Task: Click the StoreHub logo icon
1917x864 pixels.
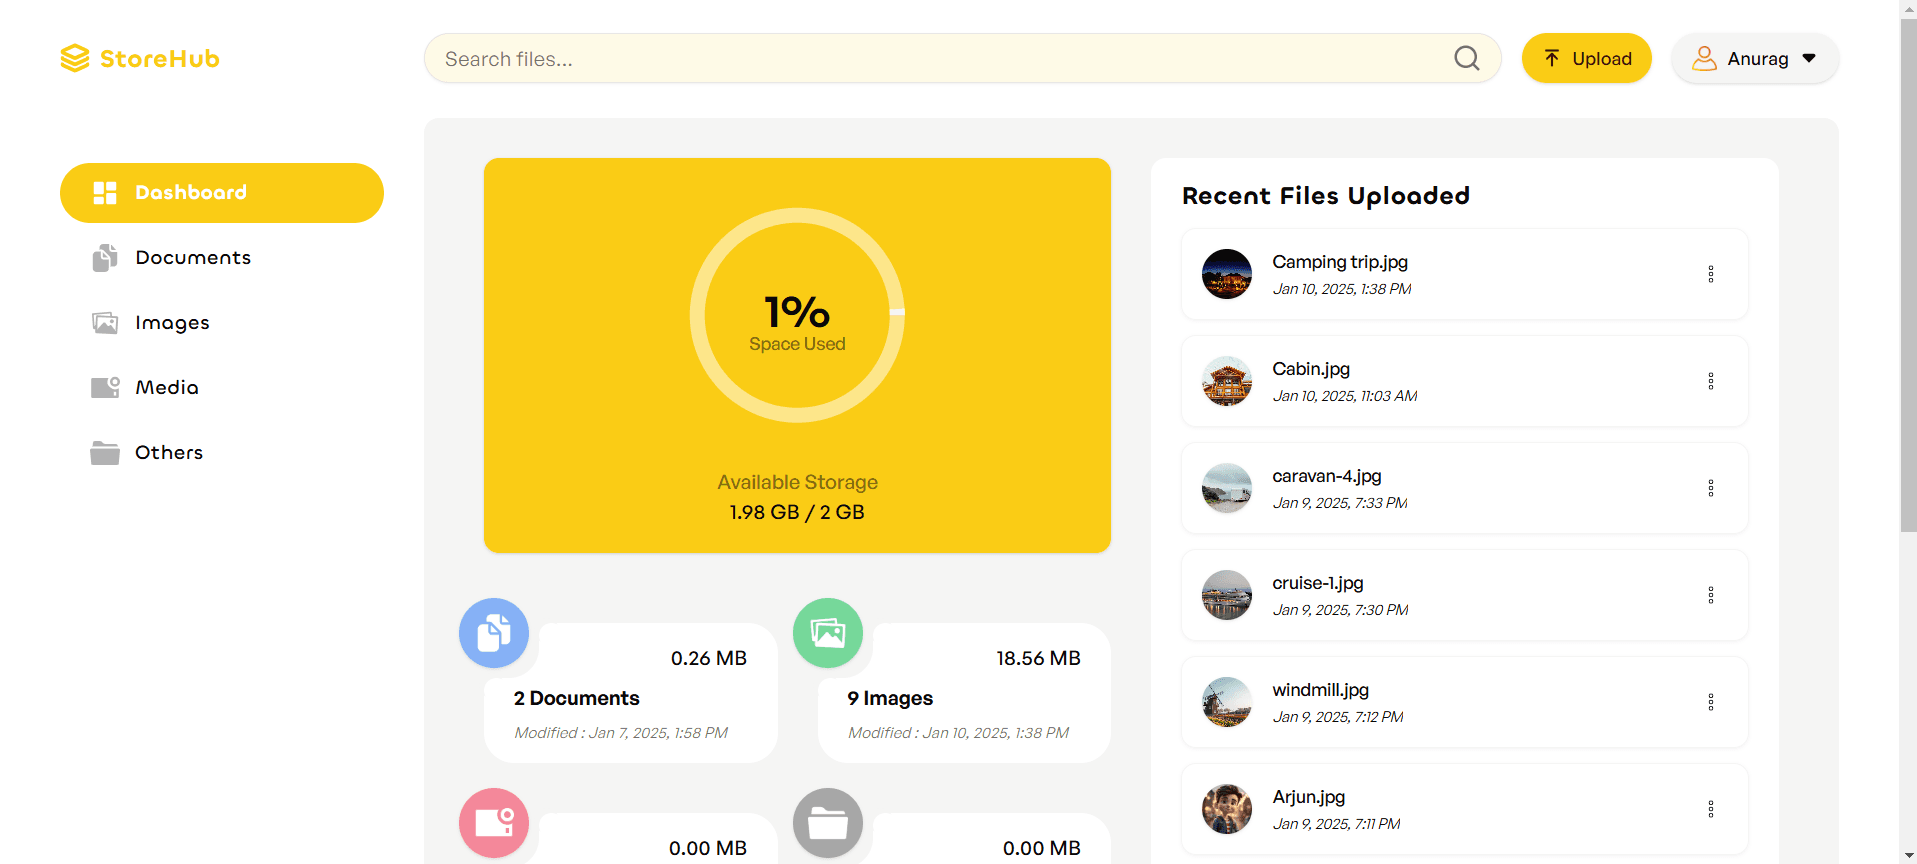Action: (75, 59)
